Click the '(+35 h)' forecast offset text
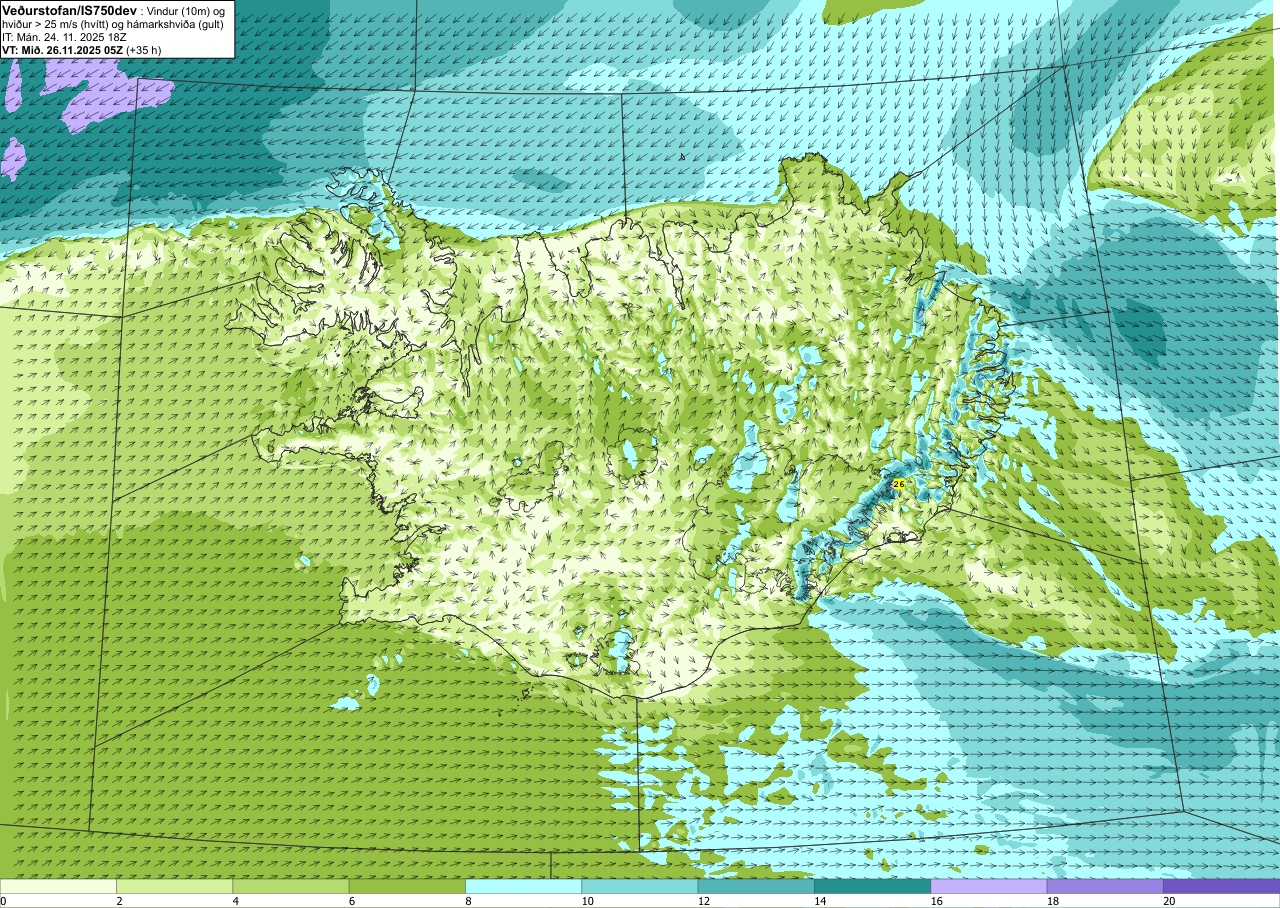 pyautogui.click(x=144, y=49)
